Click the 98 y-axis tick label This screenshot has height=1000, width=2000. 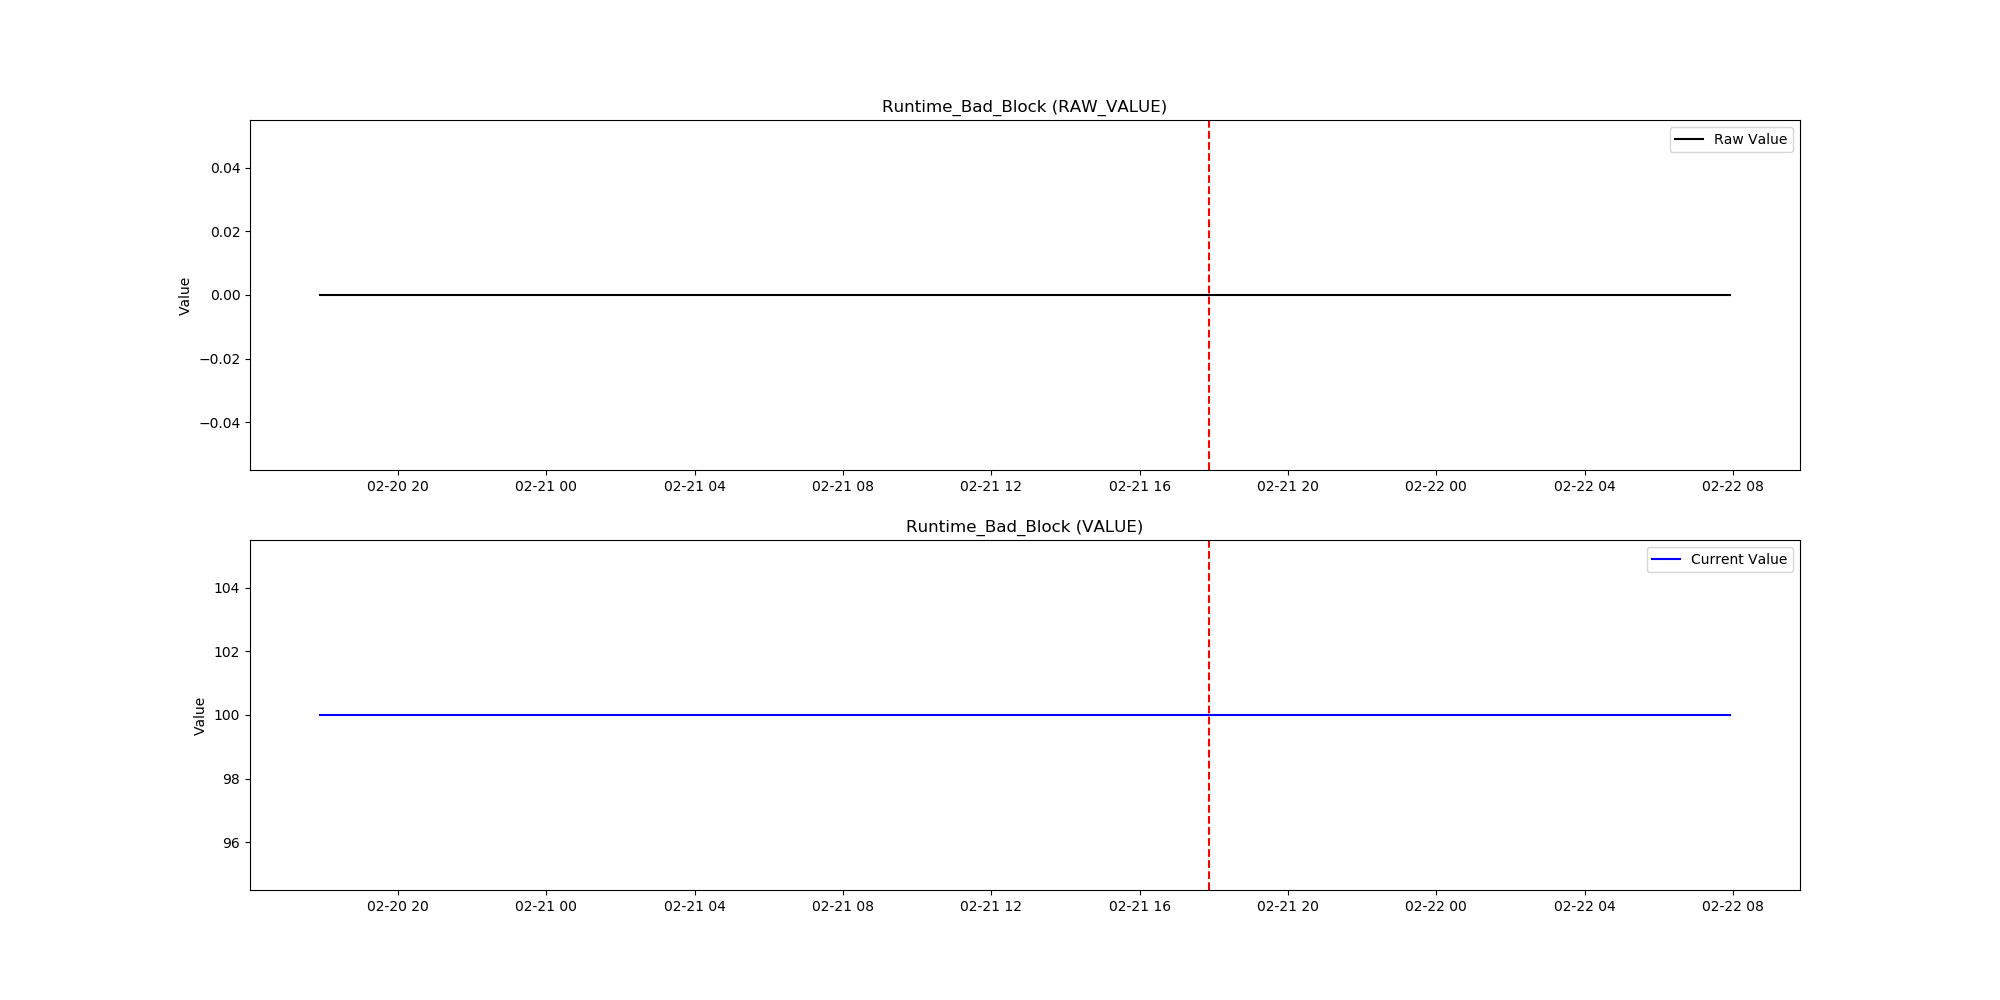pyautogui.click(x=232, y=779)
